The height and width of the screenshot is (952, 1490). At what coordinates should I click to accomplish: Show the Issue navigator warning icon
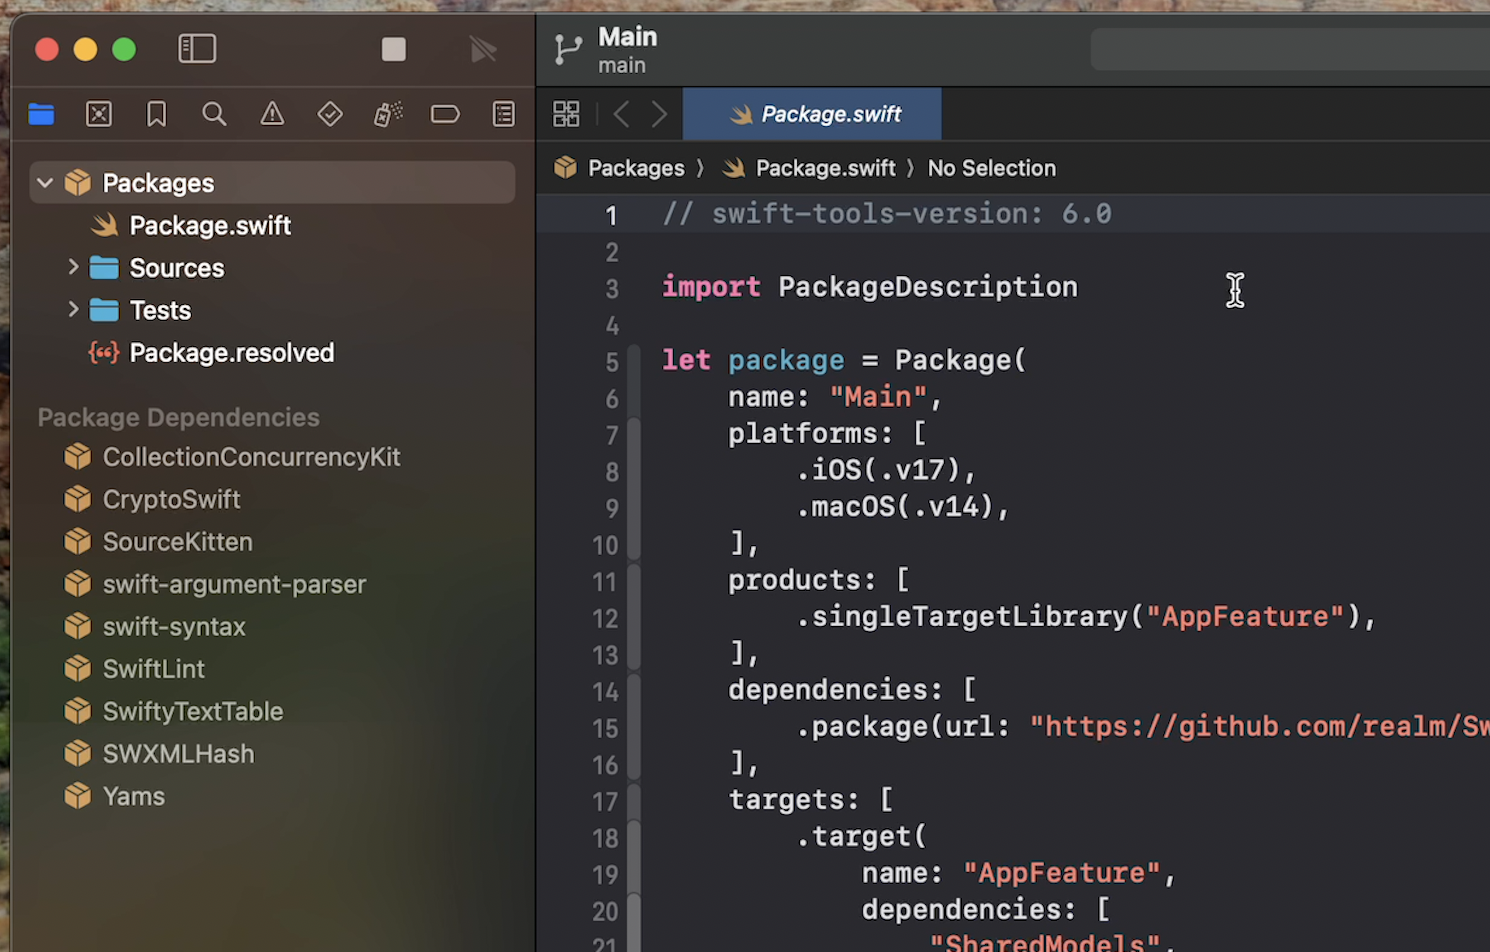pos(272,115)
